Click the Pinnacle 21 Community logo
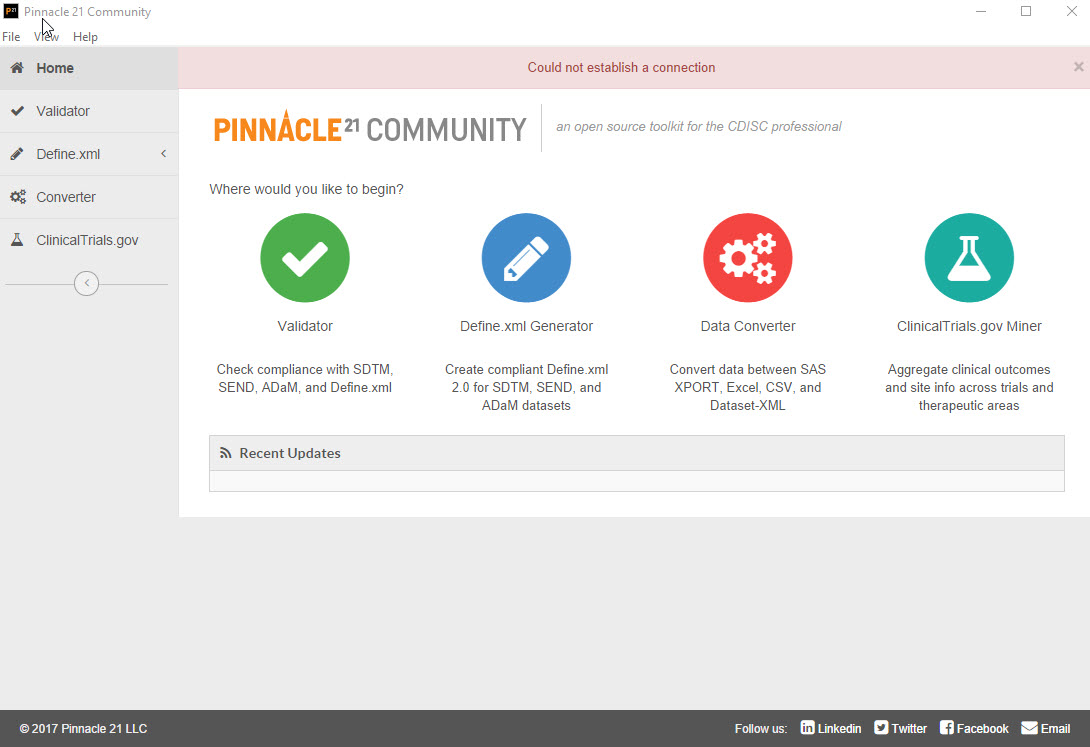 pyautogui.click(x=370, y=128)
